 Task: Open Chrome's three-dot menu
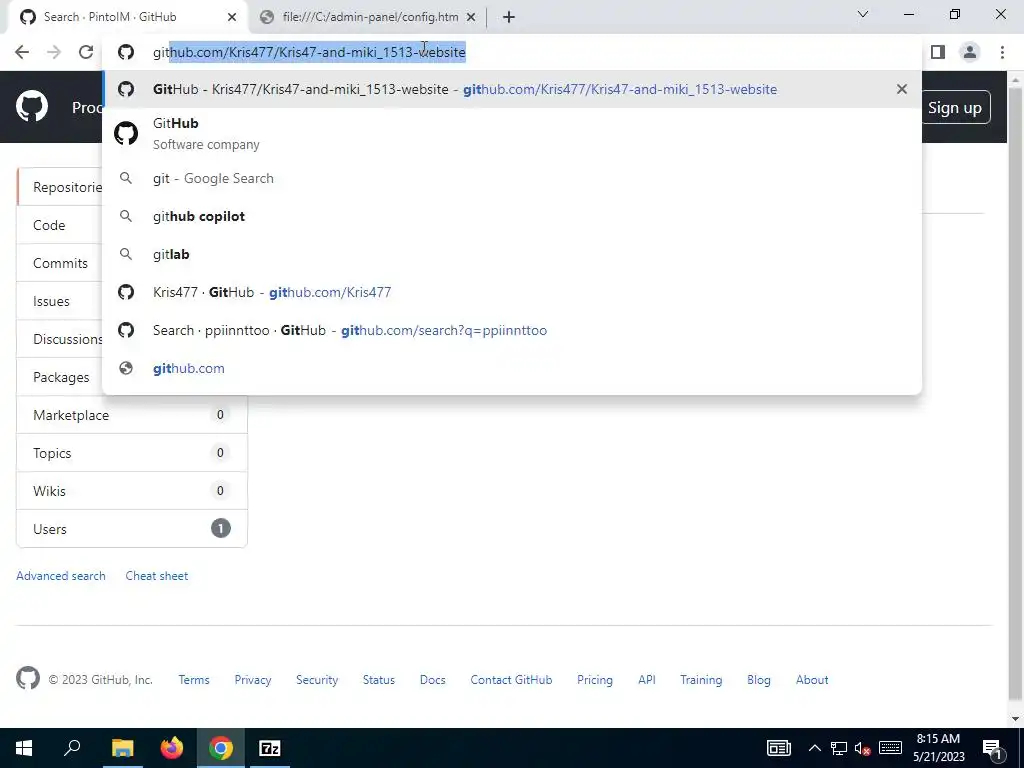coord(1002,52)
